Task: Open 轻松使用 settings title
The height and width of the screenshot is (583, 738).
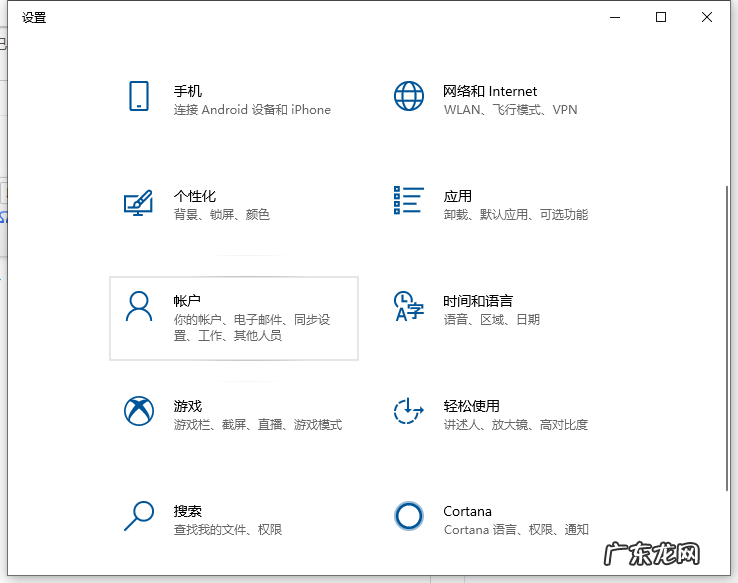Action: [472, 406]
